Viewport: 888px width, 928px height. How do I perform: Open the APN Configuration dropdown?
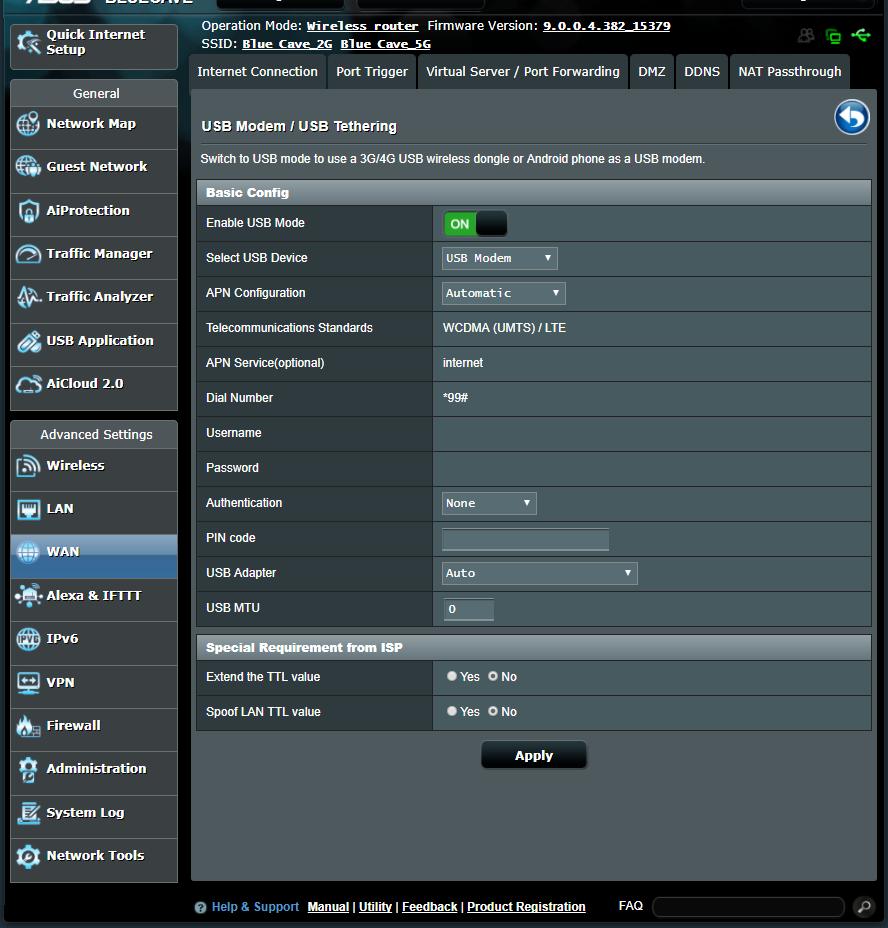pos(504,293)
